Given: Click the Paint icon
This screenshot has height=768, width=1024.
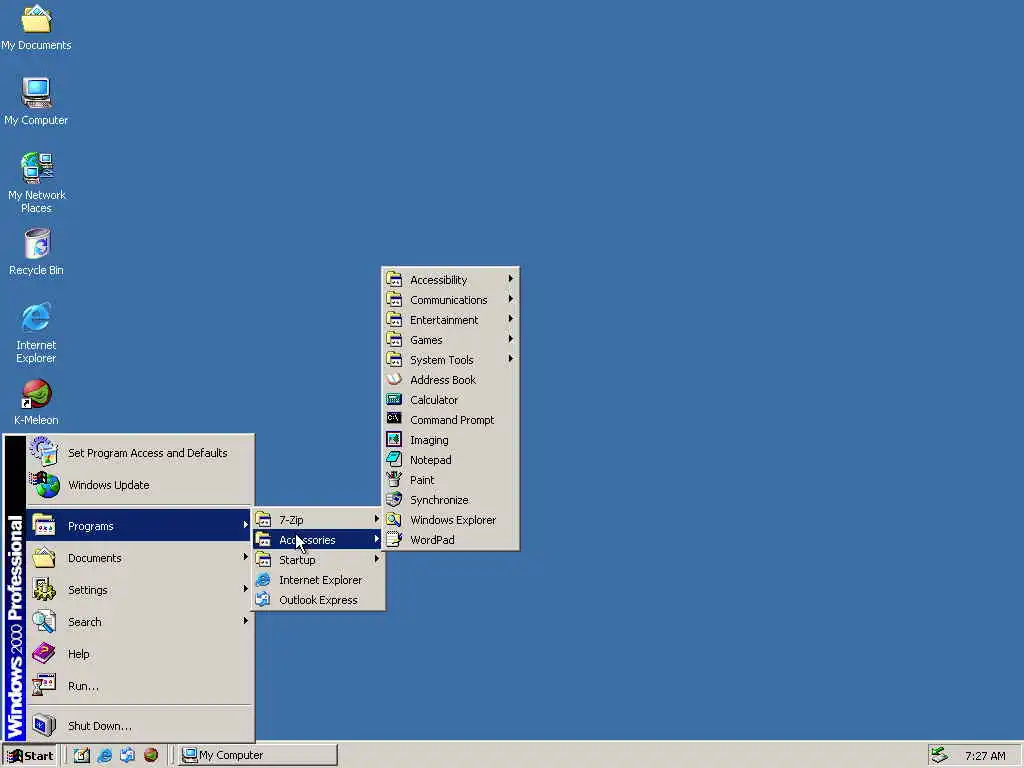Looking at the screenshot, I should click(x=394, y=479).
